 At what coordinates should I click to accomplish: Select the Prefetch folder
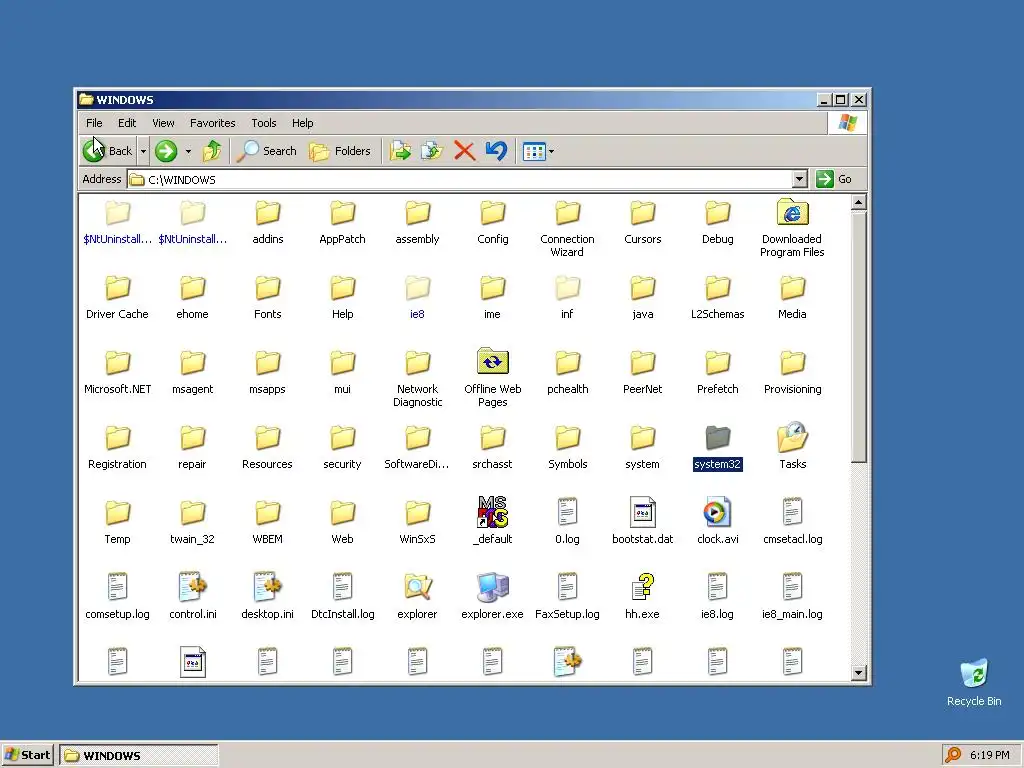point(717,372)
